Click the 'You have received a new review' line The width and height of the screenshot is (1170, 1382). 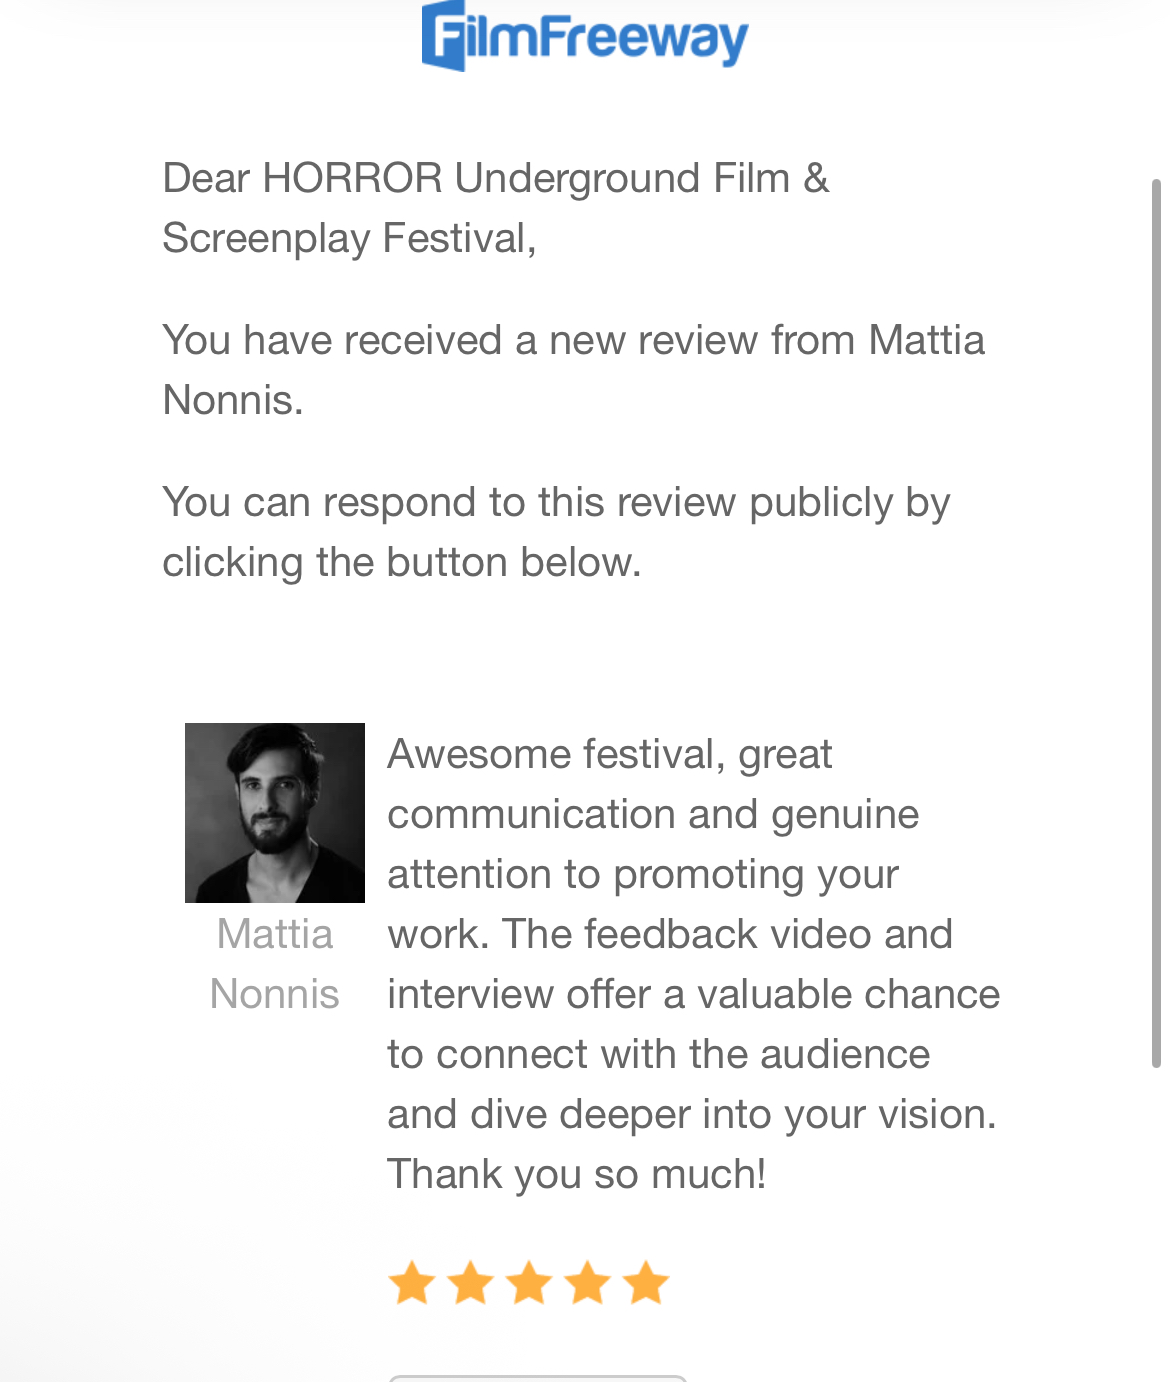573,340
